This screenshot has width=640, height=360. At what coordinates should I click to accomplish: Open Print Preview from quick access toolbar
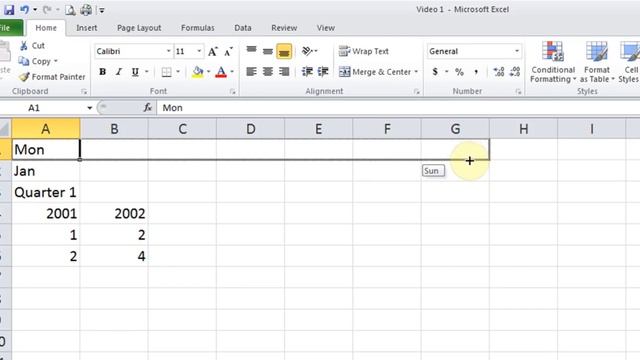(x=70, y=9)
